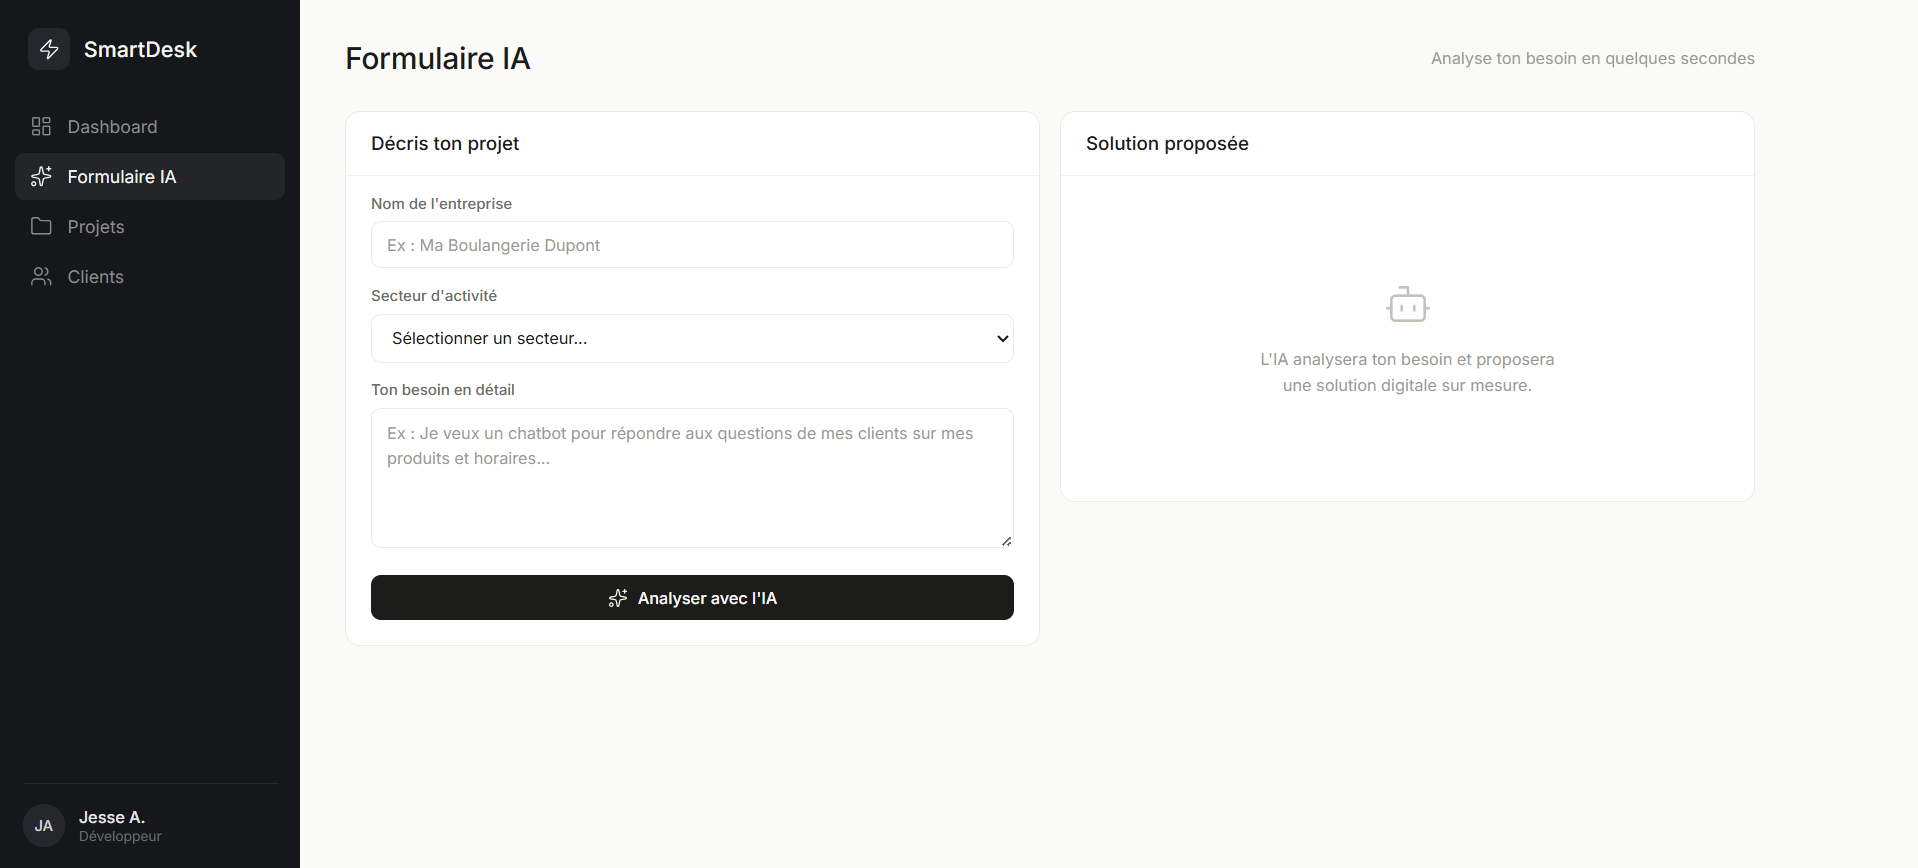The width and height of the screenshot is (1918, 868).
Task: Click the dropdown chevron of sector selector
Action: pyautogui.click(x=1002, y=338)
